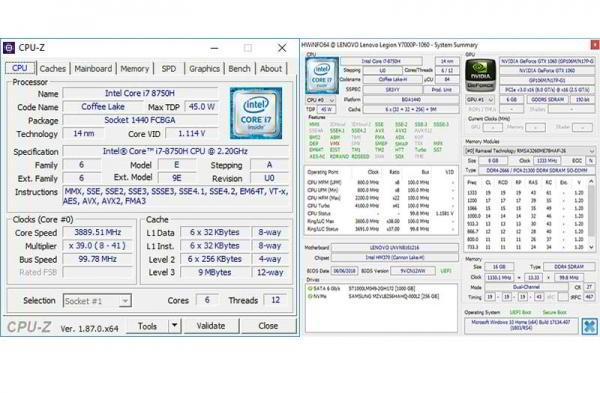Click the NVMe drive status icon
The image size is (600, 393).
tap(310, 296)
